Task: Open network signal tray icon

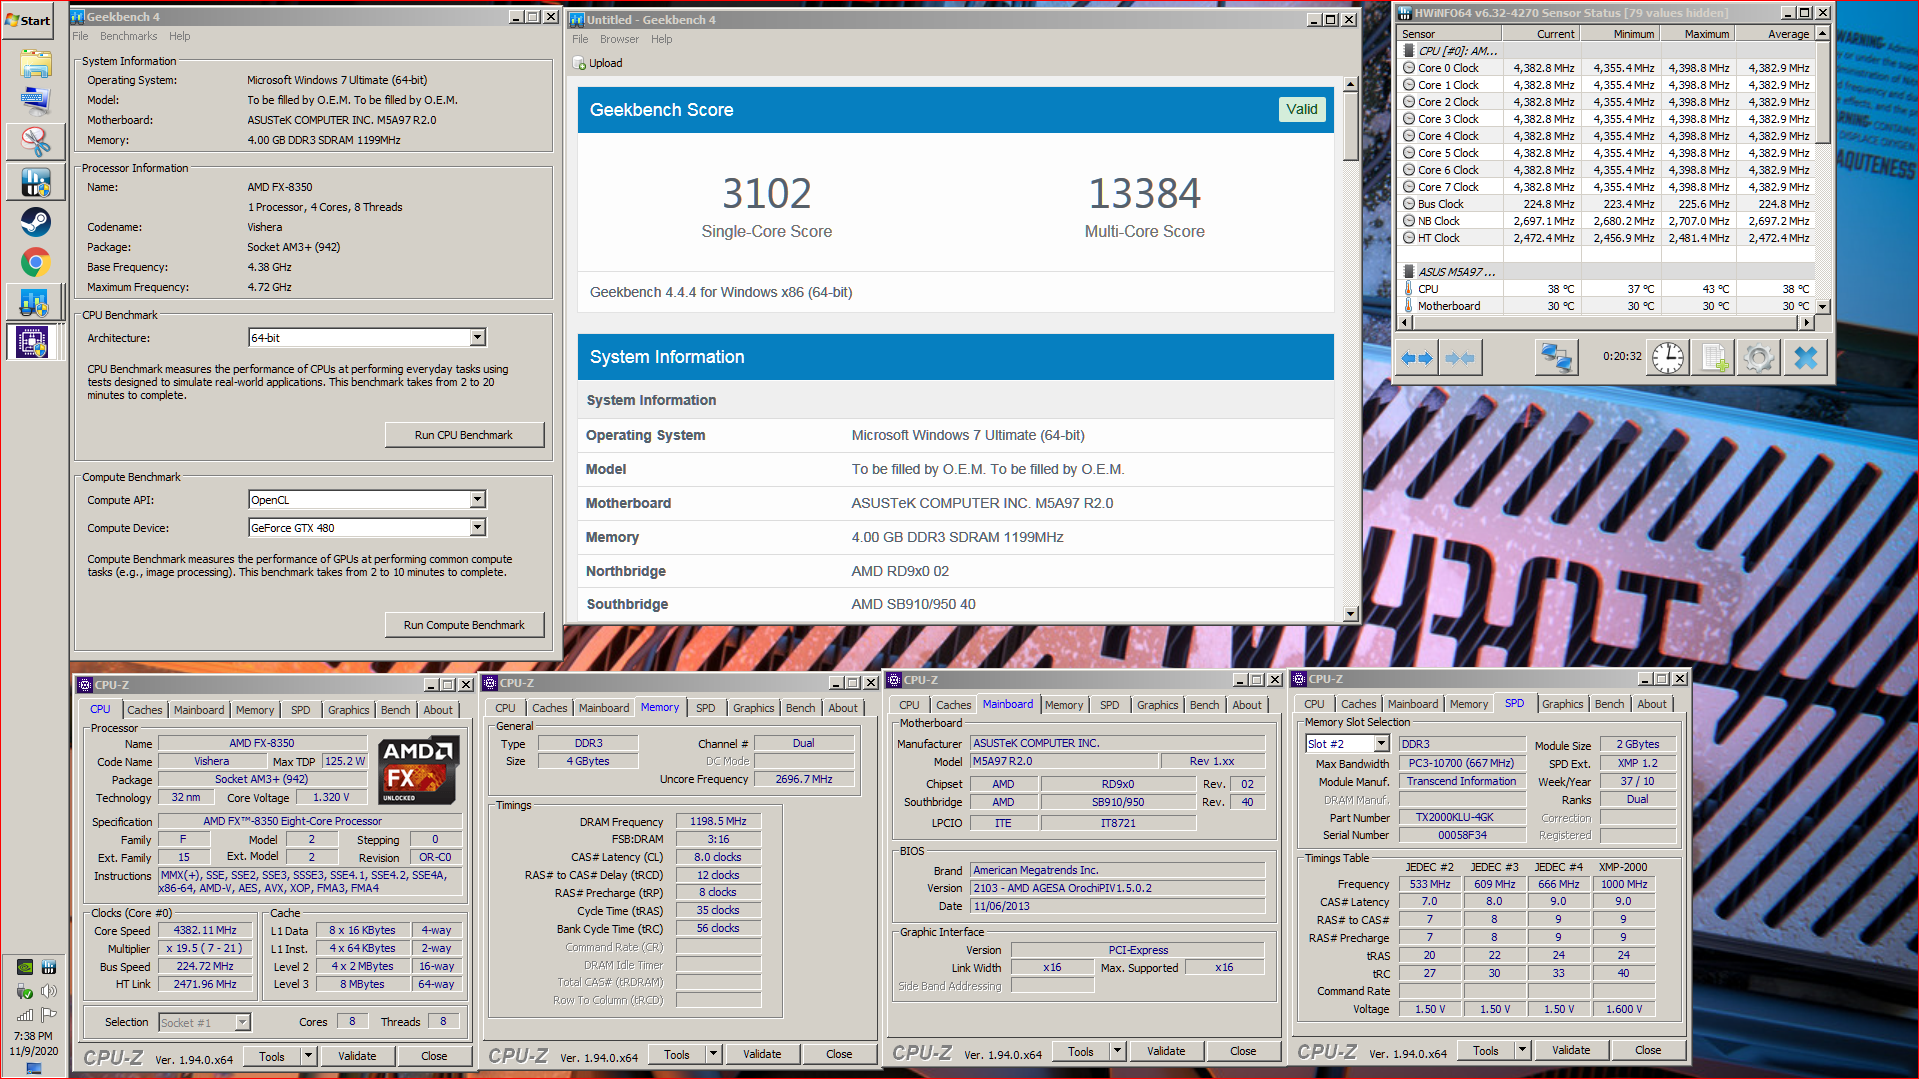Action: pos(25,1014)
